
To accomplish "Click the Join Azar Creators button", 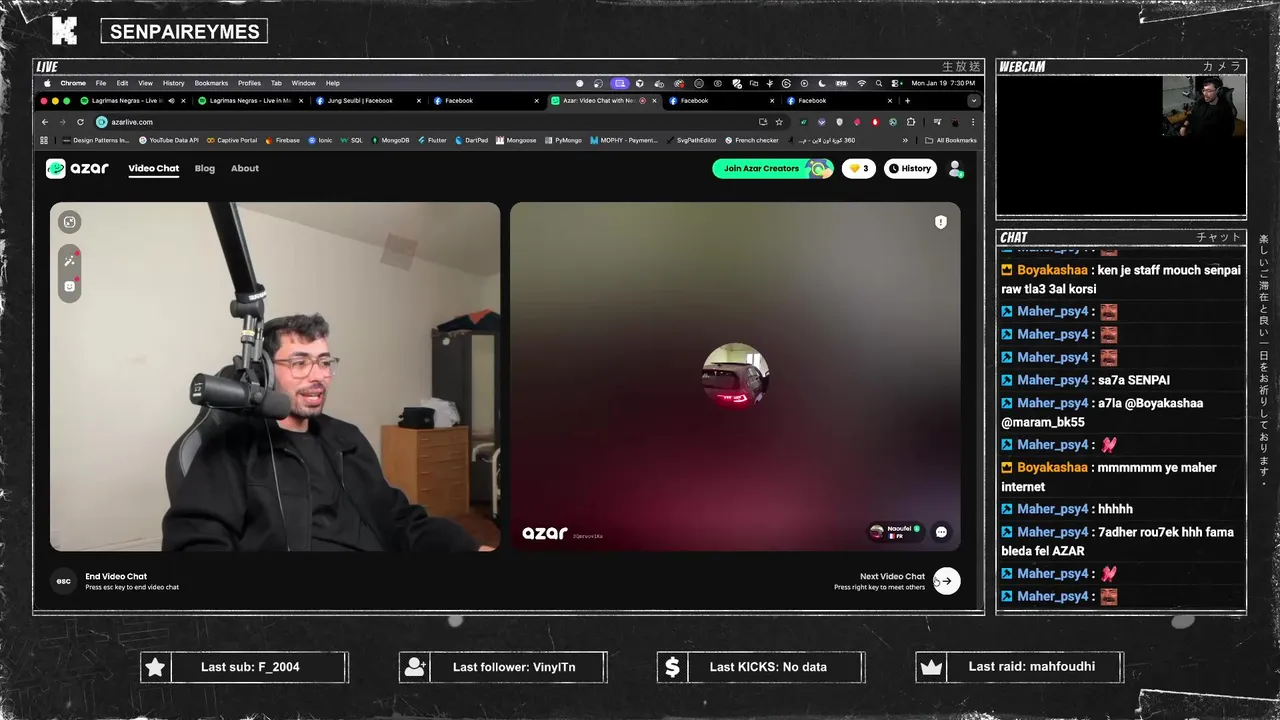I will 772,168.
